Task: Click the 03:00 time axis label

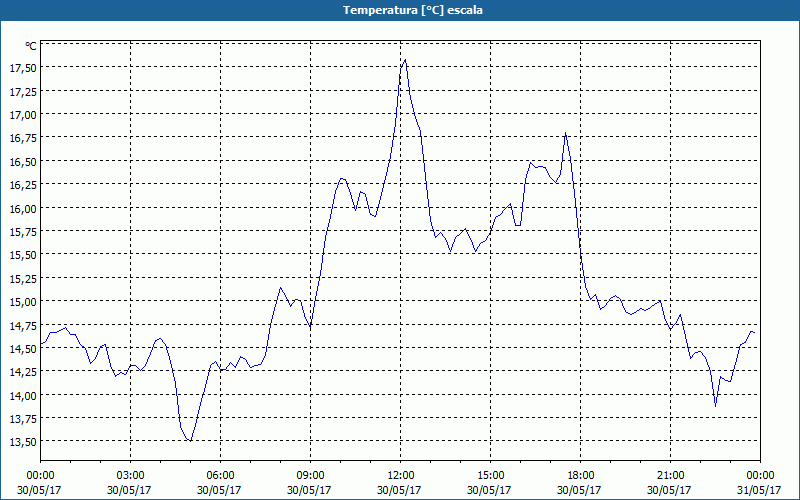Action: (131, 476)
